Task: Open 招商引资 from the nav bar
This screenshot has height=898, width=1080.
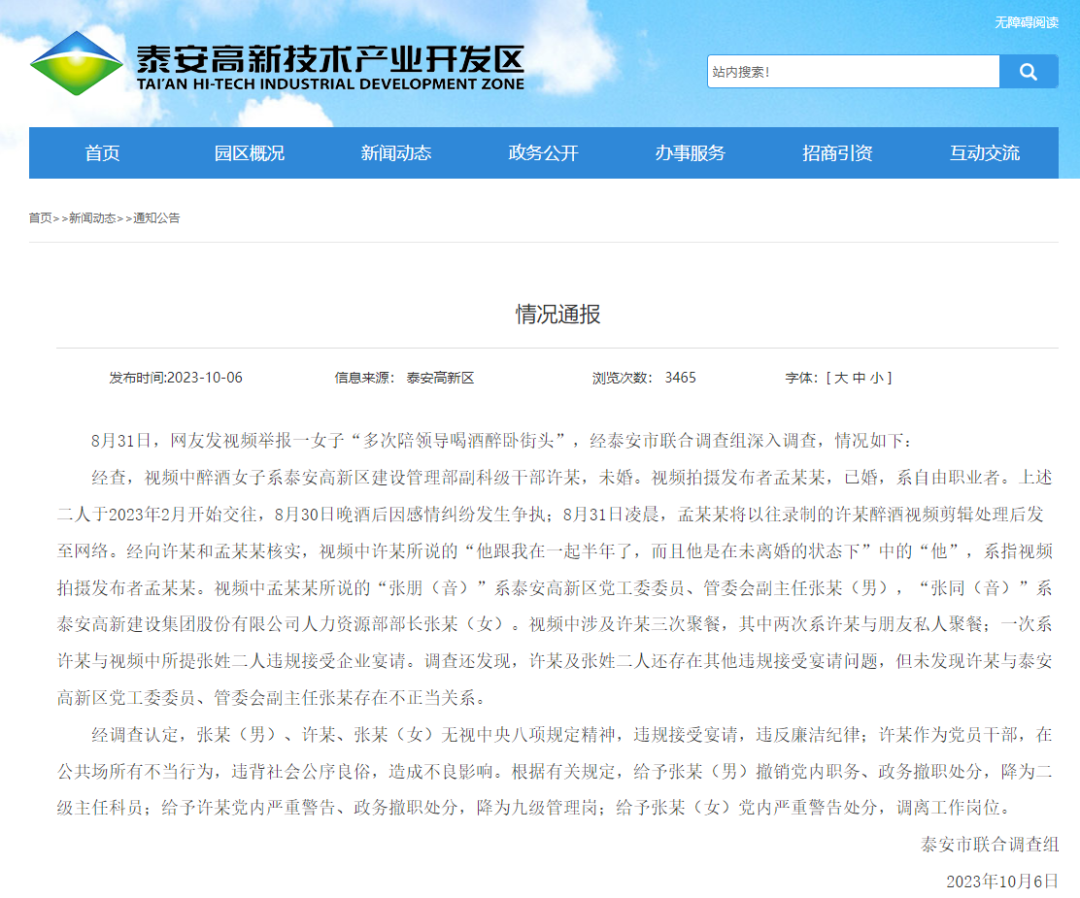Action: pyautogui.click(x=837, y=153)
